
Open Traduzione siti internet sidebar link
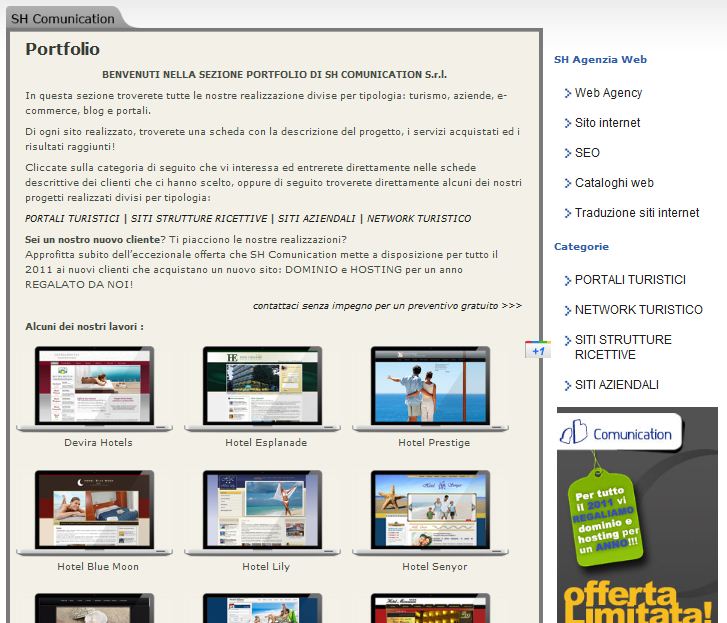coord(636,213)
